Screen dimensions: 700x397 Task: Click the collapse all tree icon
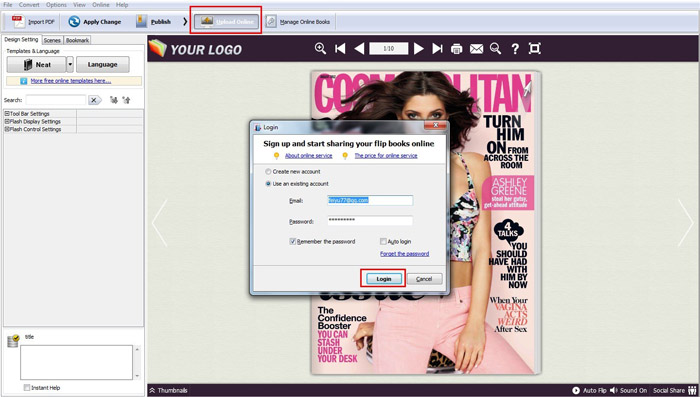[x=126, y=100]
